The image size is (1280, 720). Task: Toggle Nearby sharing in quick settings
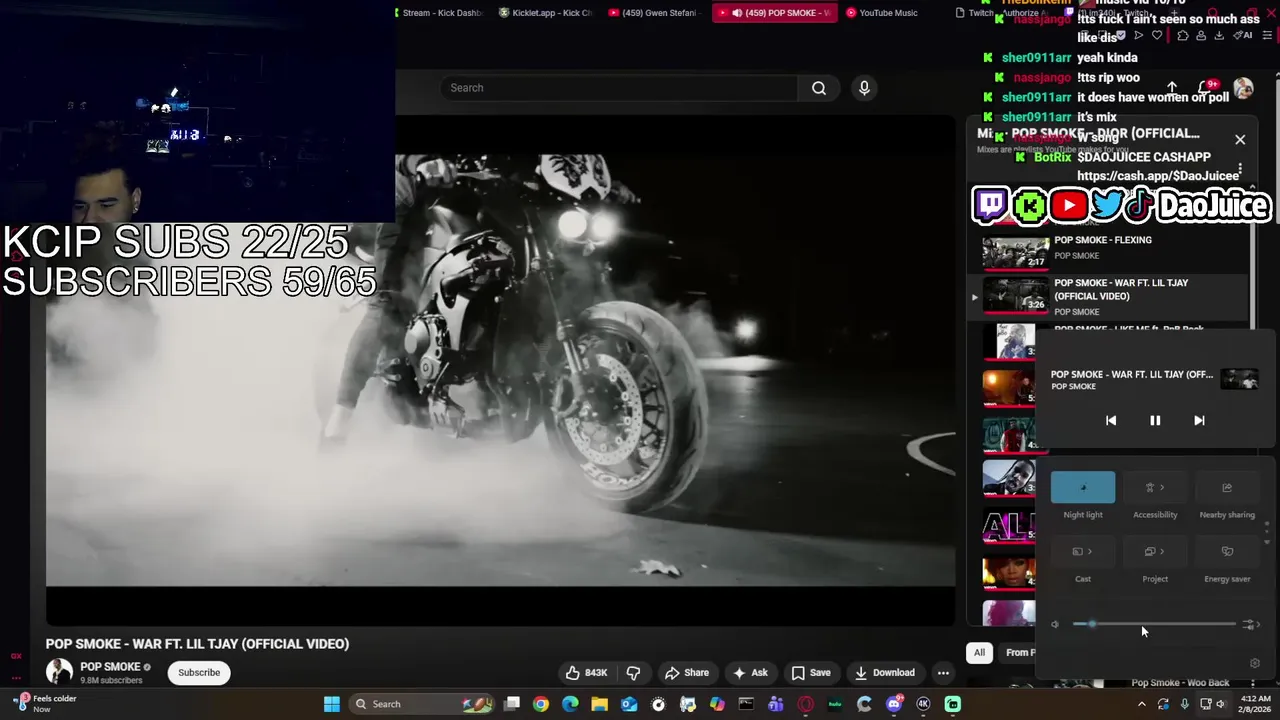click(x=1227, y=488)
